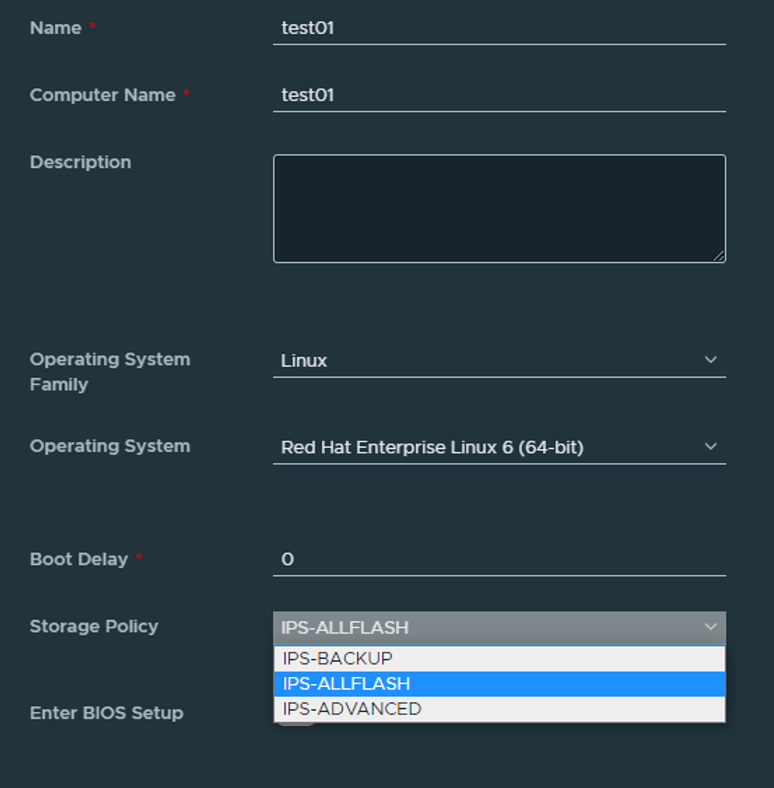Click the Boot Delay value field

pos(499,560)
